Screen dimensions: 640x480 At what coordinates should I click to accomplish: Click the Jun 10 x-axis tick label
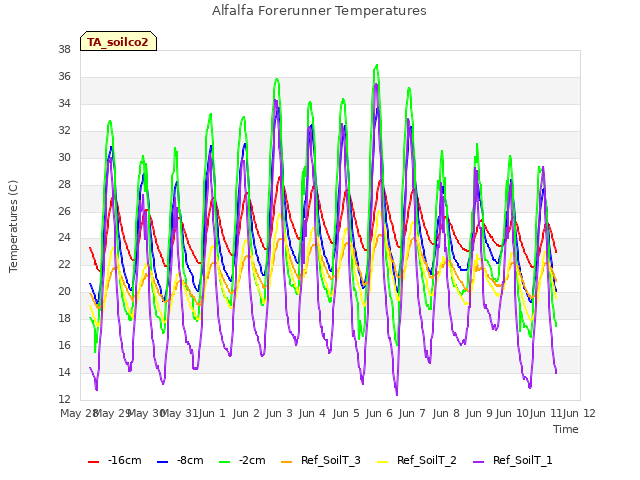tap(513, 413)
